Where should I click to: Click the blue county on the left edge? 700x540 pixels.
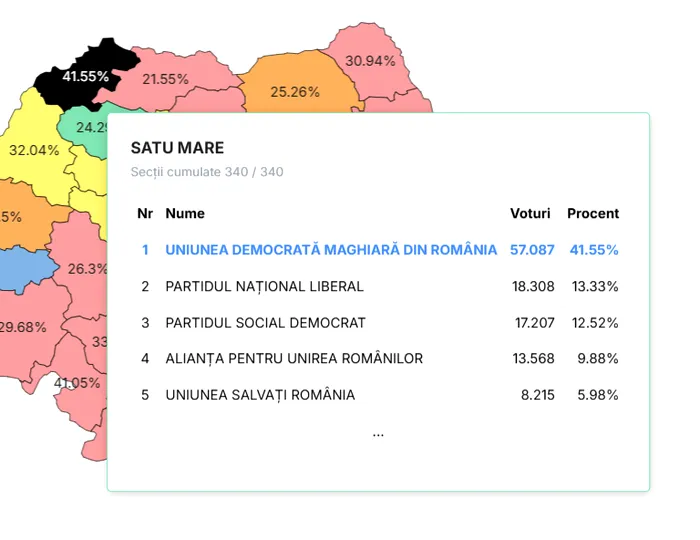click(22, 268)
